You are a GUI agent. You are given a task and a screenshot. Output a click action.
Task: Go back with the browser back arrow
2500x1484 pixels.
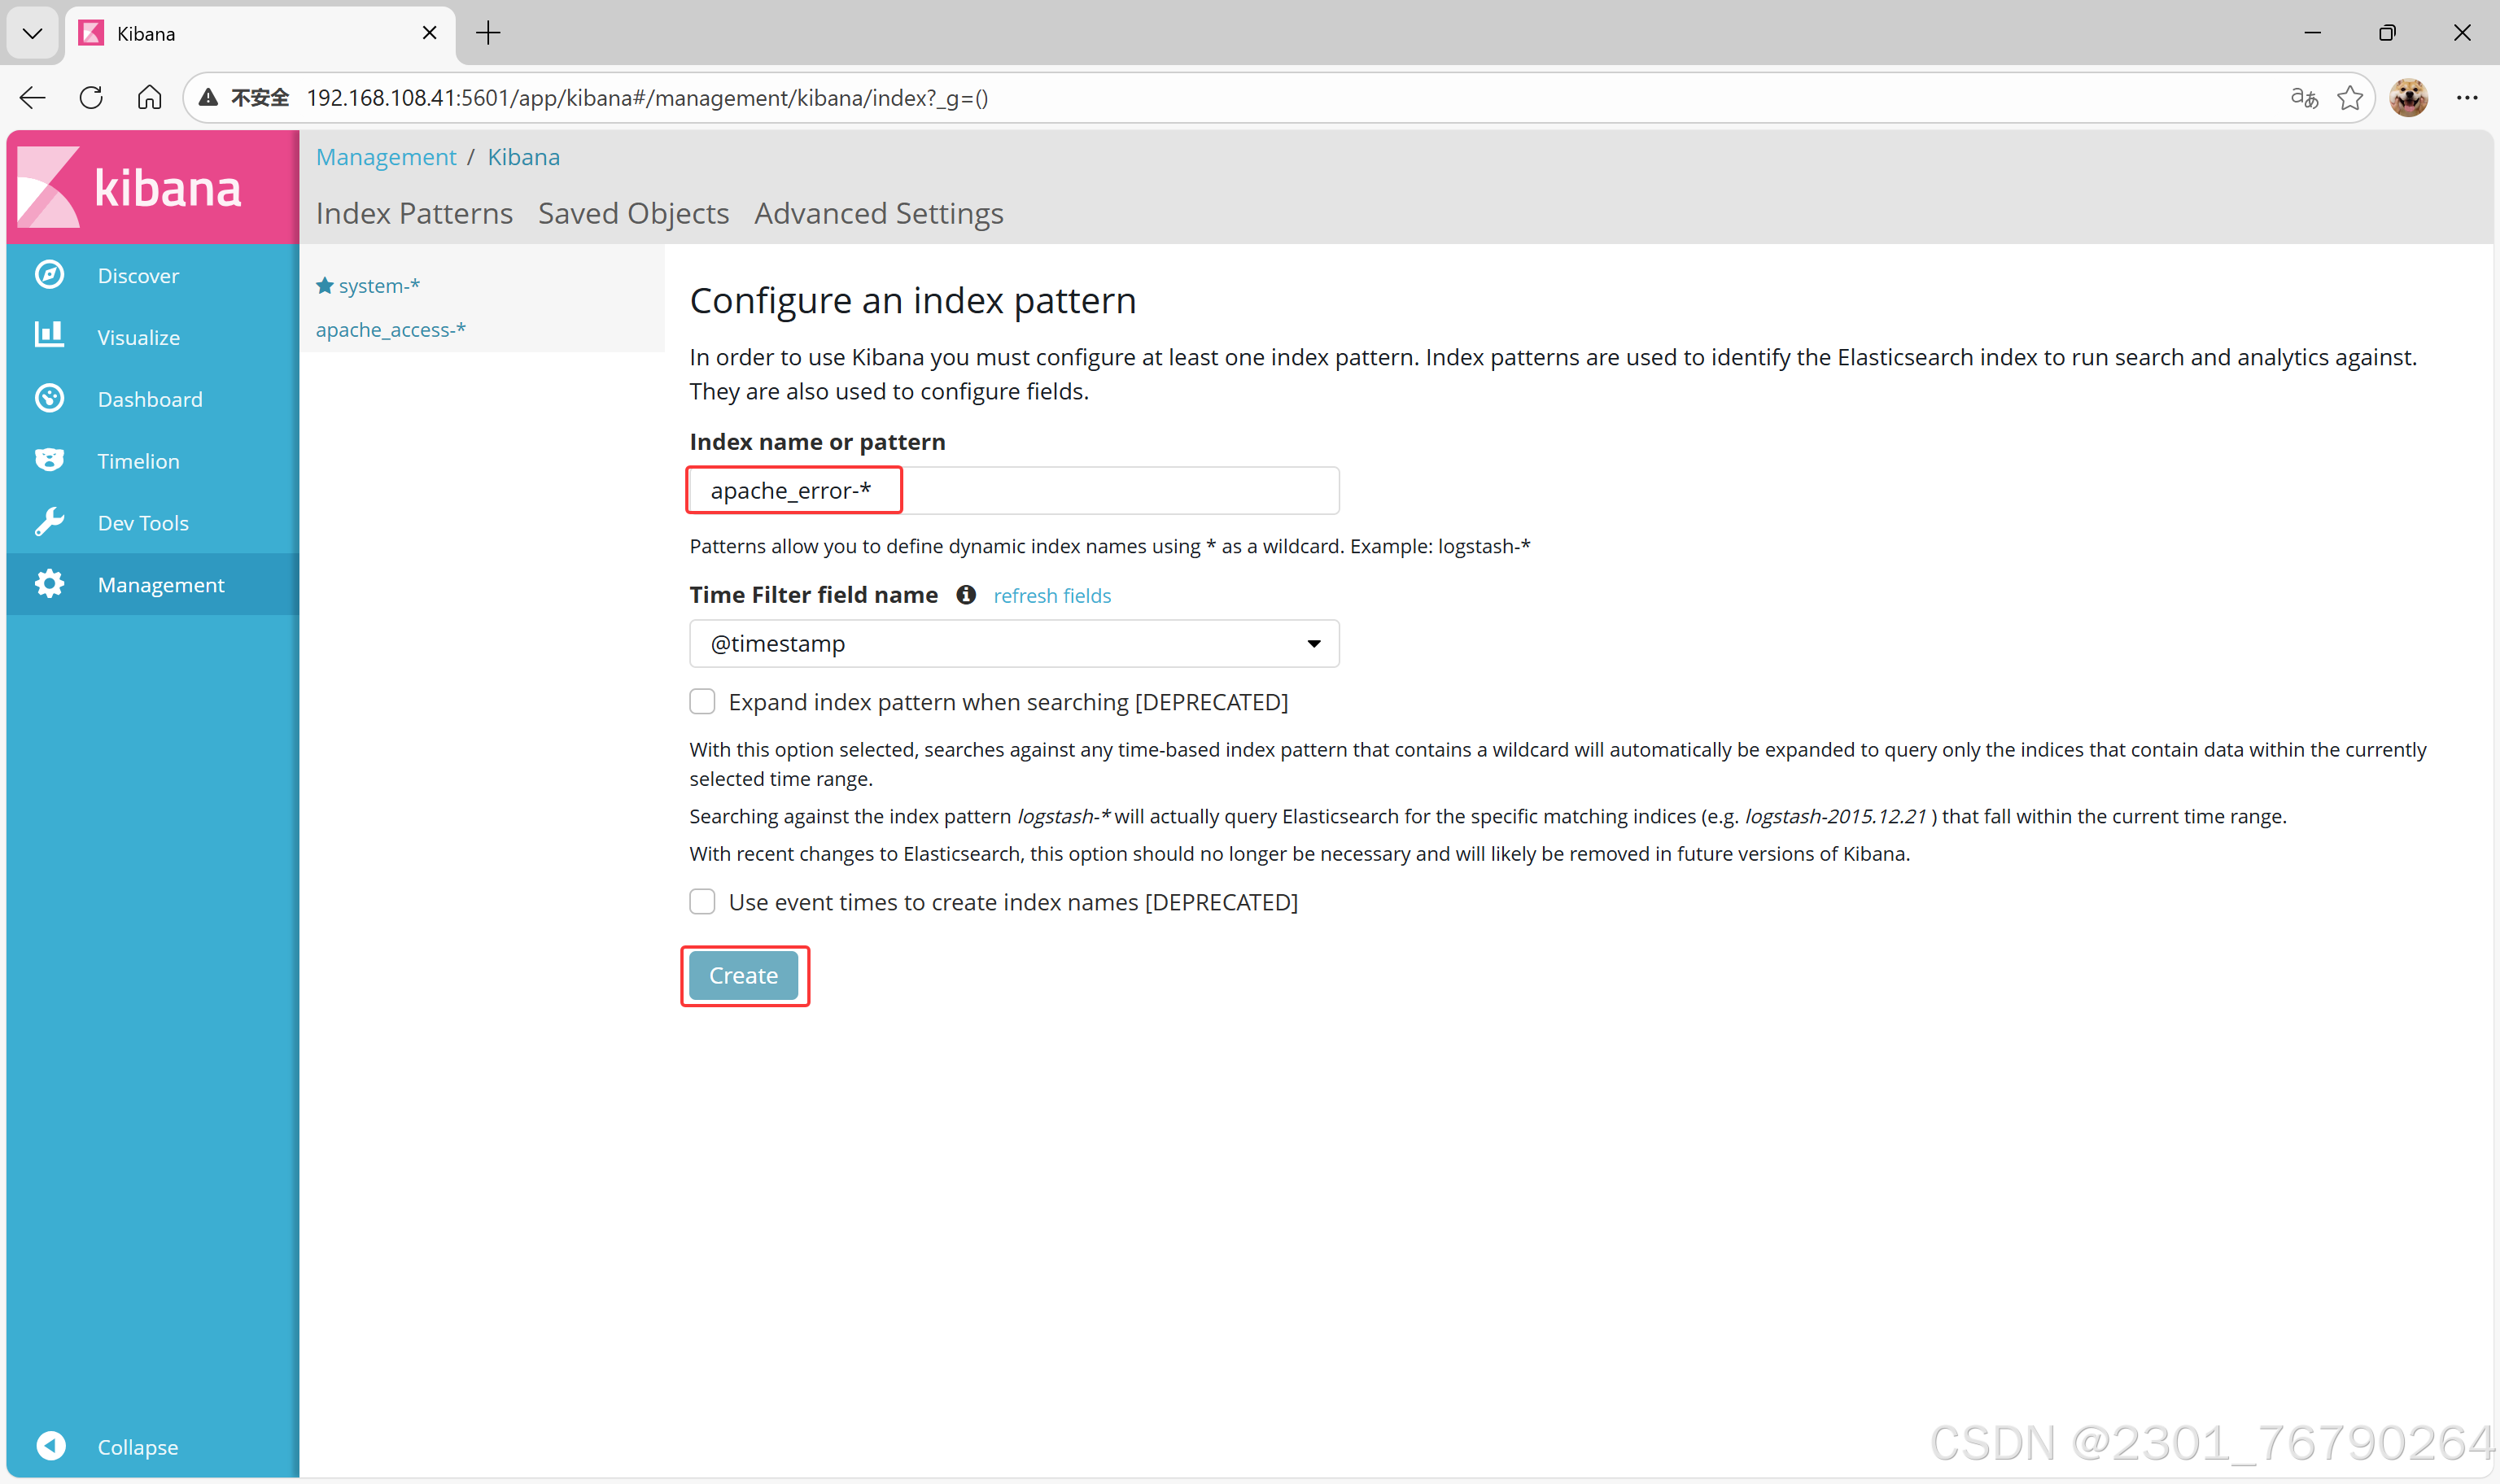(33, 97)
